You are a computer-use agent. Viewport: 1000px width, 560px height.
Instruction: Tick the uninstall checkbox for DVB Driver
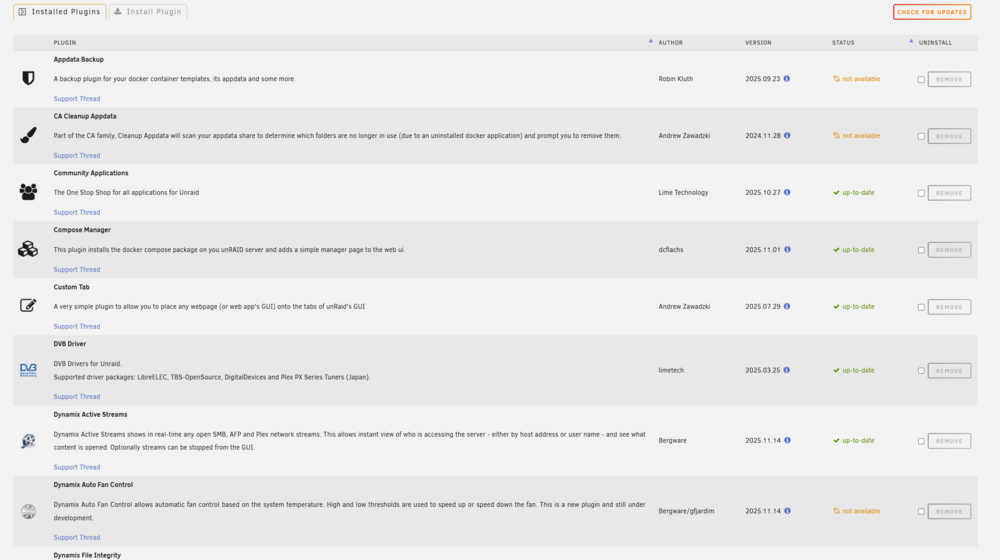[x=921, y=371]
